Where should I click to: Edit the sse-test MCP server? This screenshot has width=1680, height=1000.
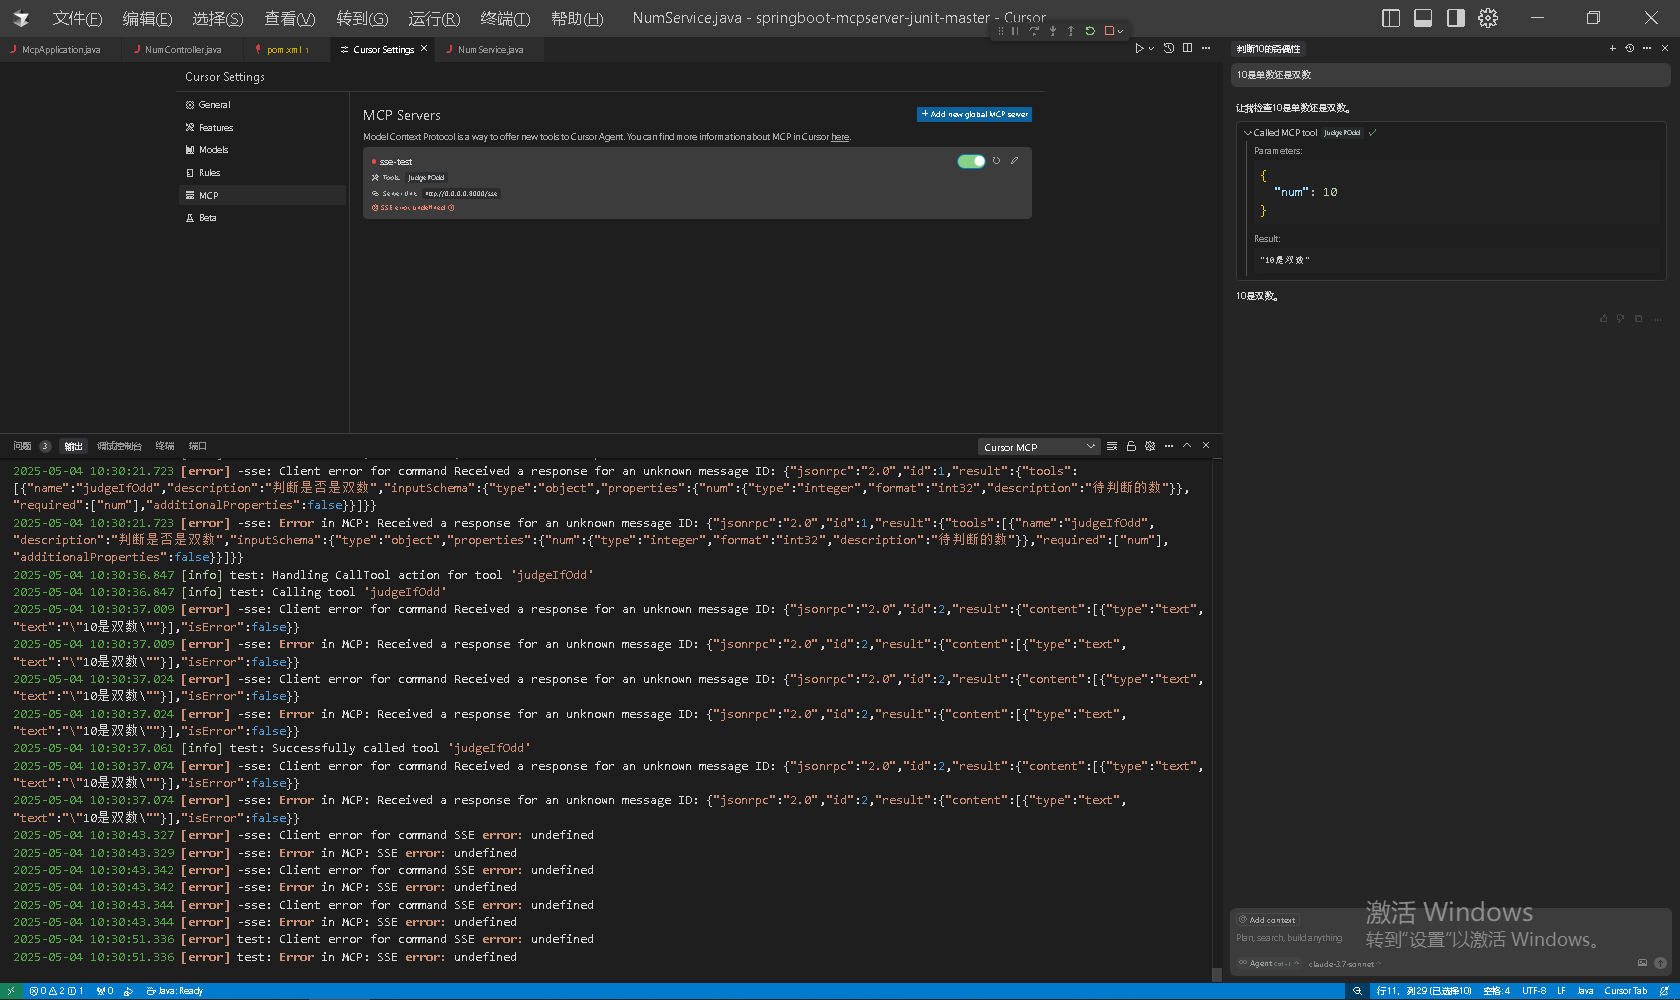tap(1014, 160)
